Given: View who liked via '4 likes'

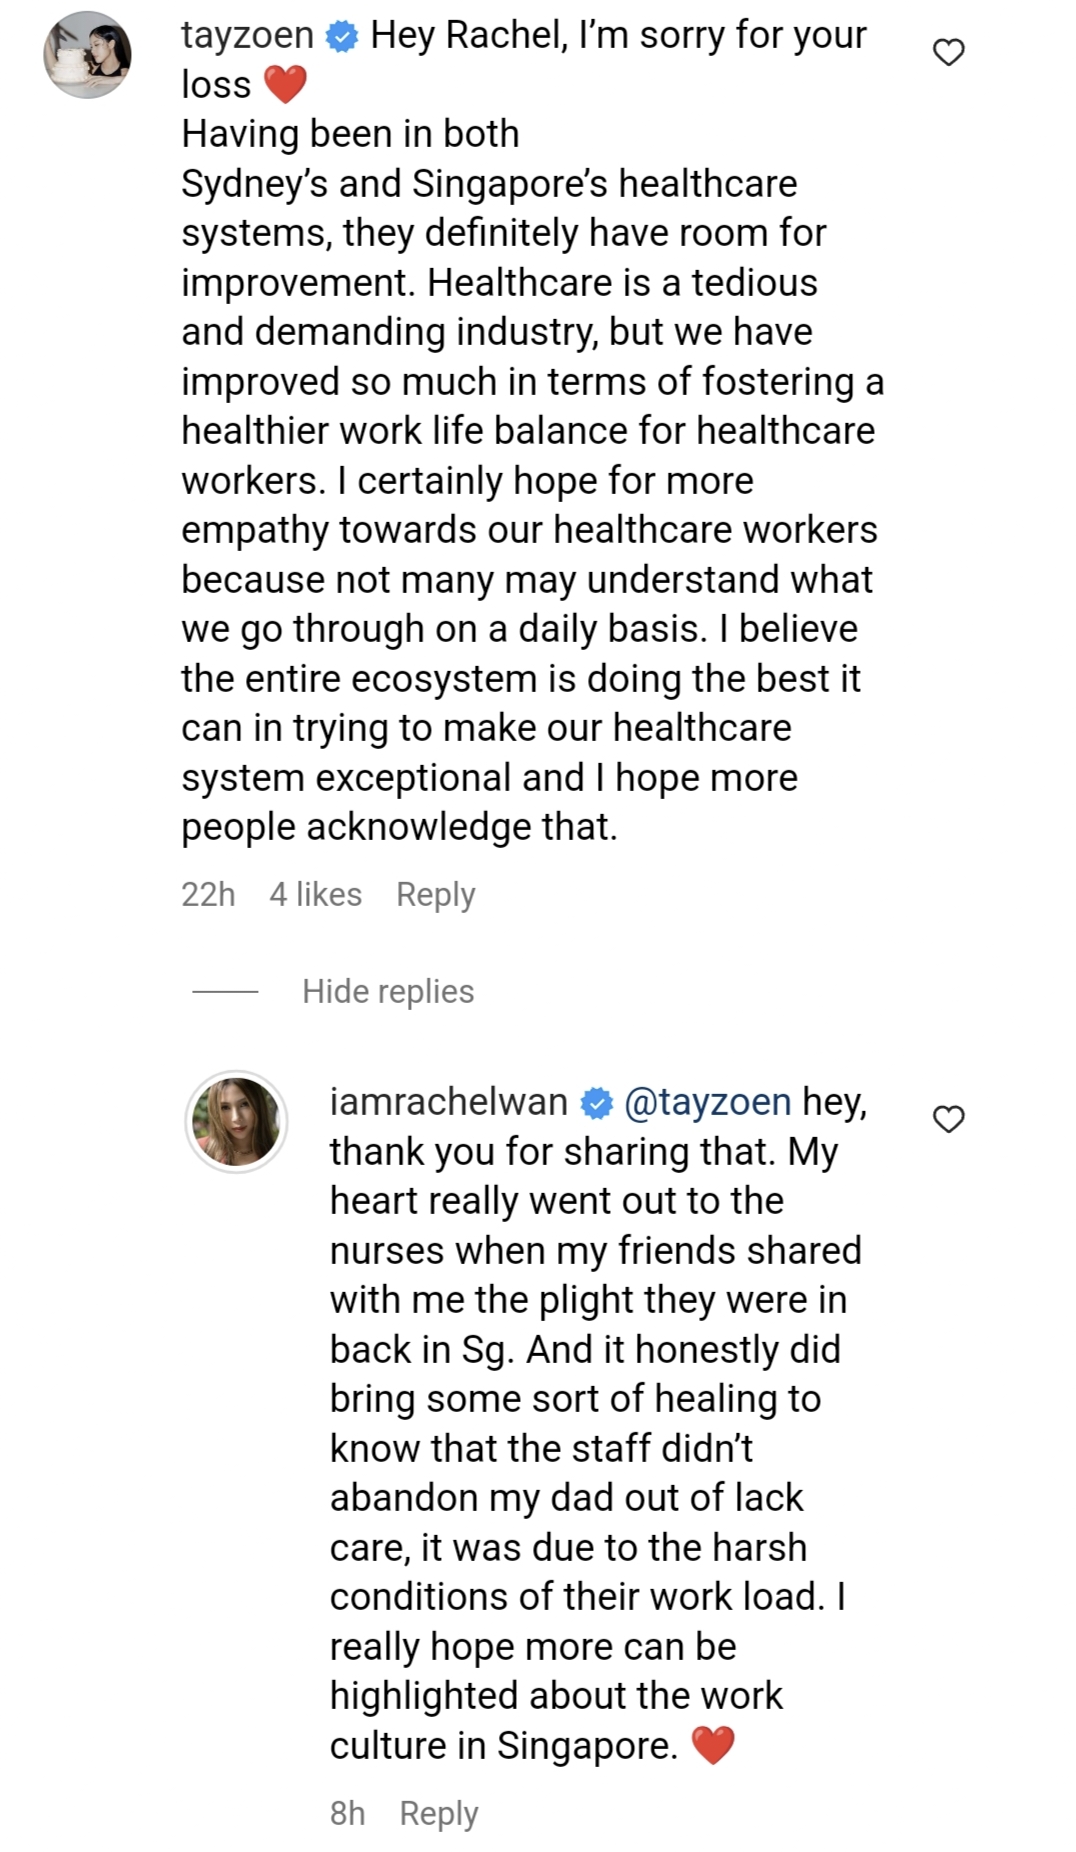Looking at the screenshot, I should (x=315, y=894).
